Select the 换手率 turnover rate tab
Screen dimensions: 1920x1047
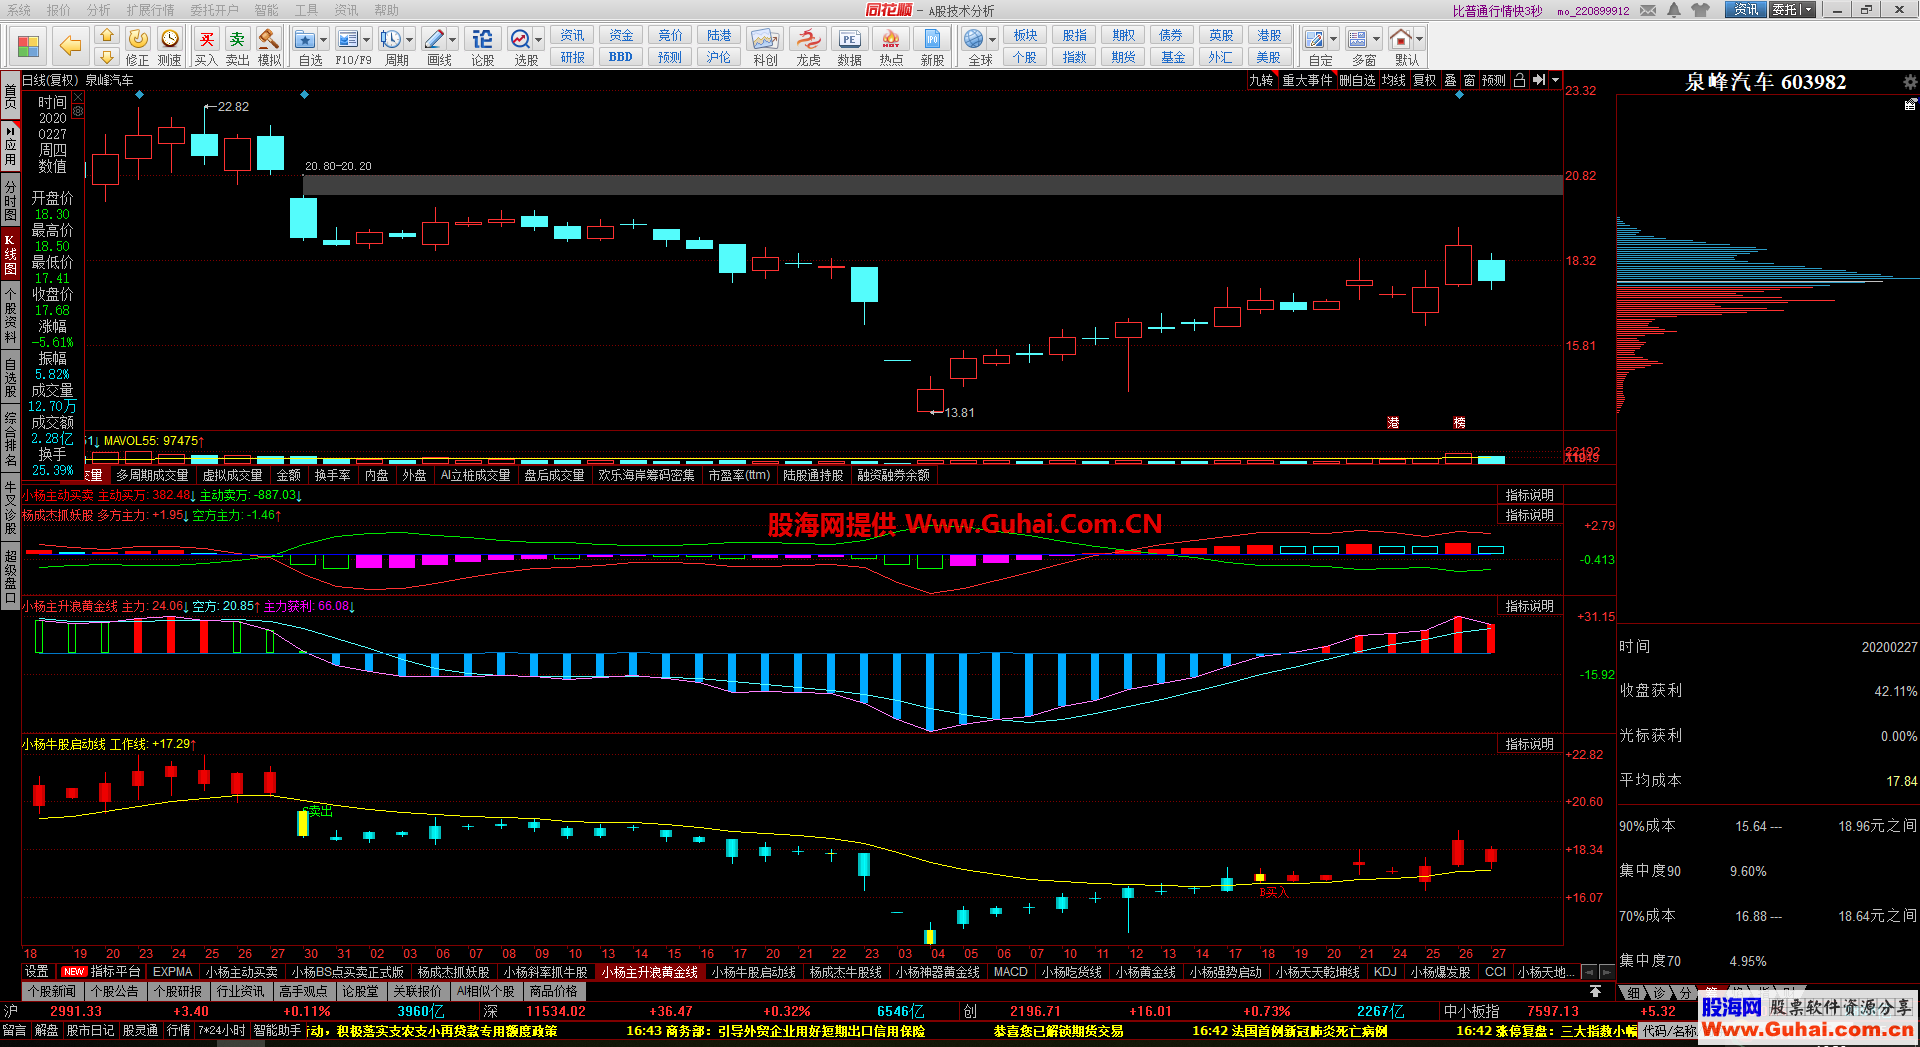(x=333, y=475)
